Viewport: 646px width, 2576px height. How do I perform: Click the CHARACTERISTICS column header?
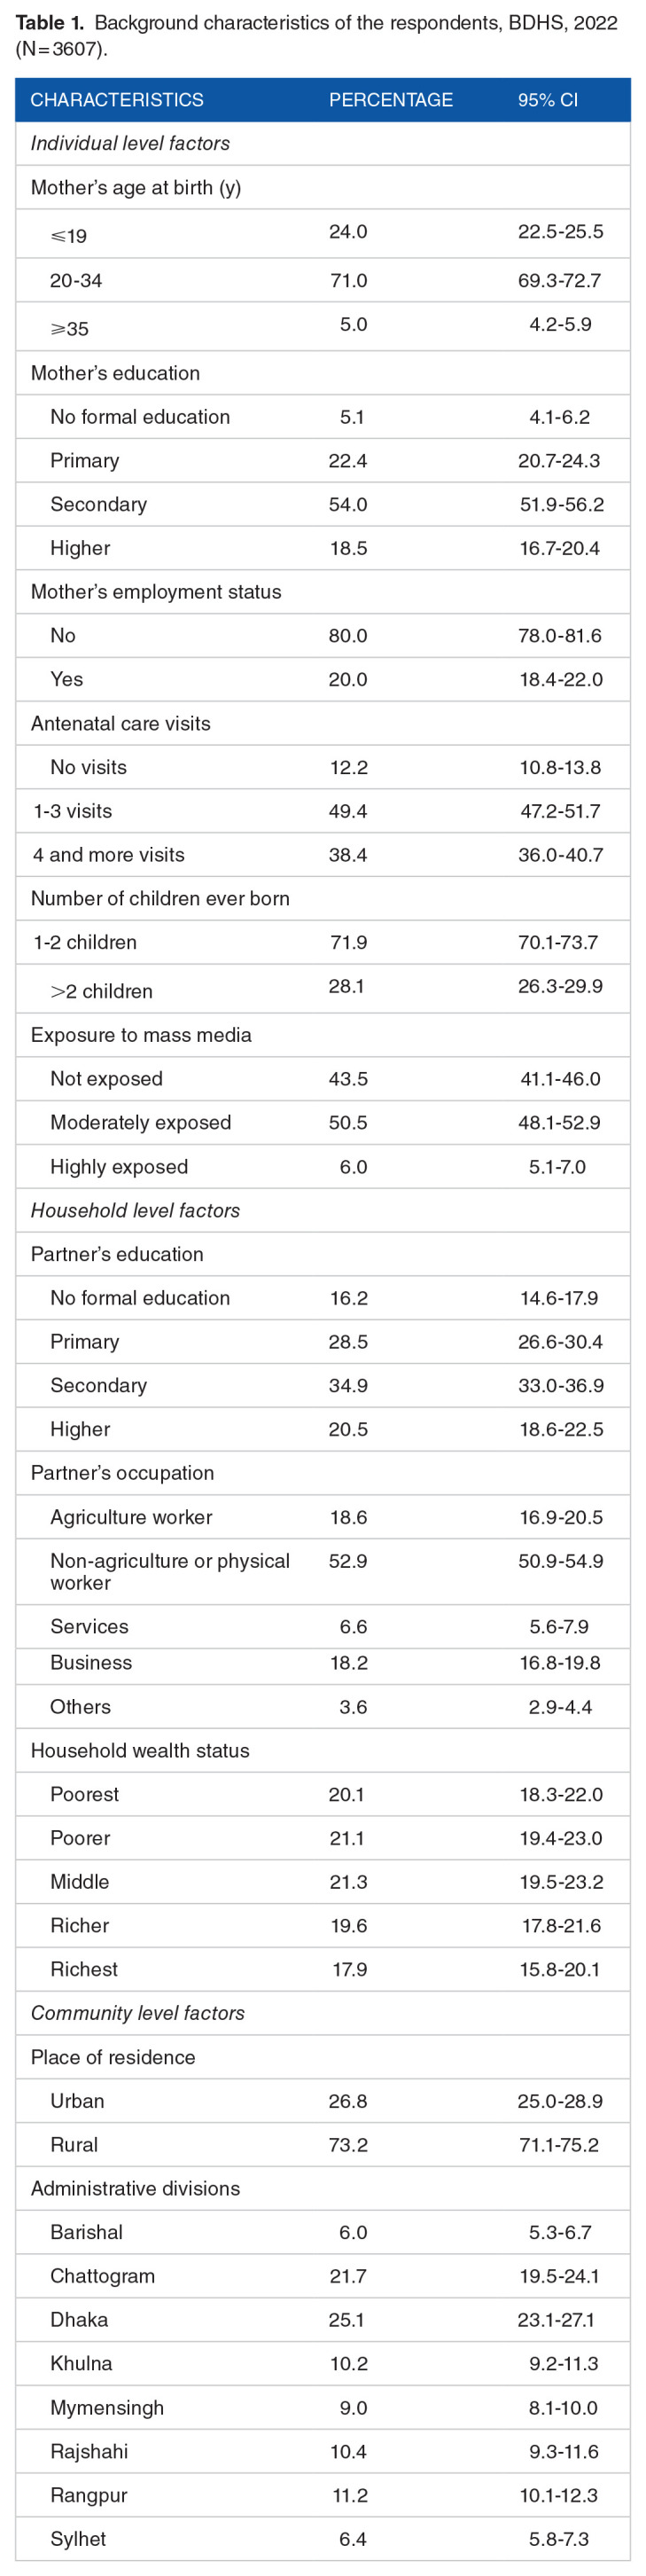(x=116, y=100)
